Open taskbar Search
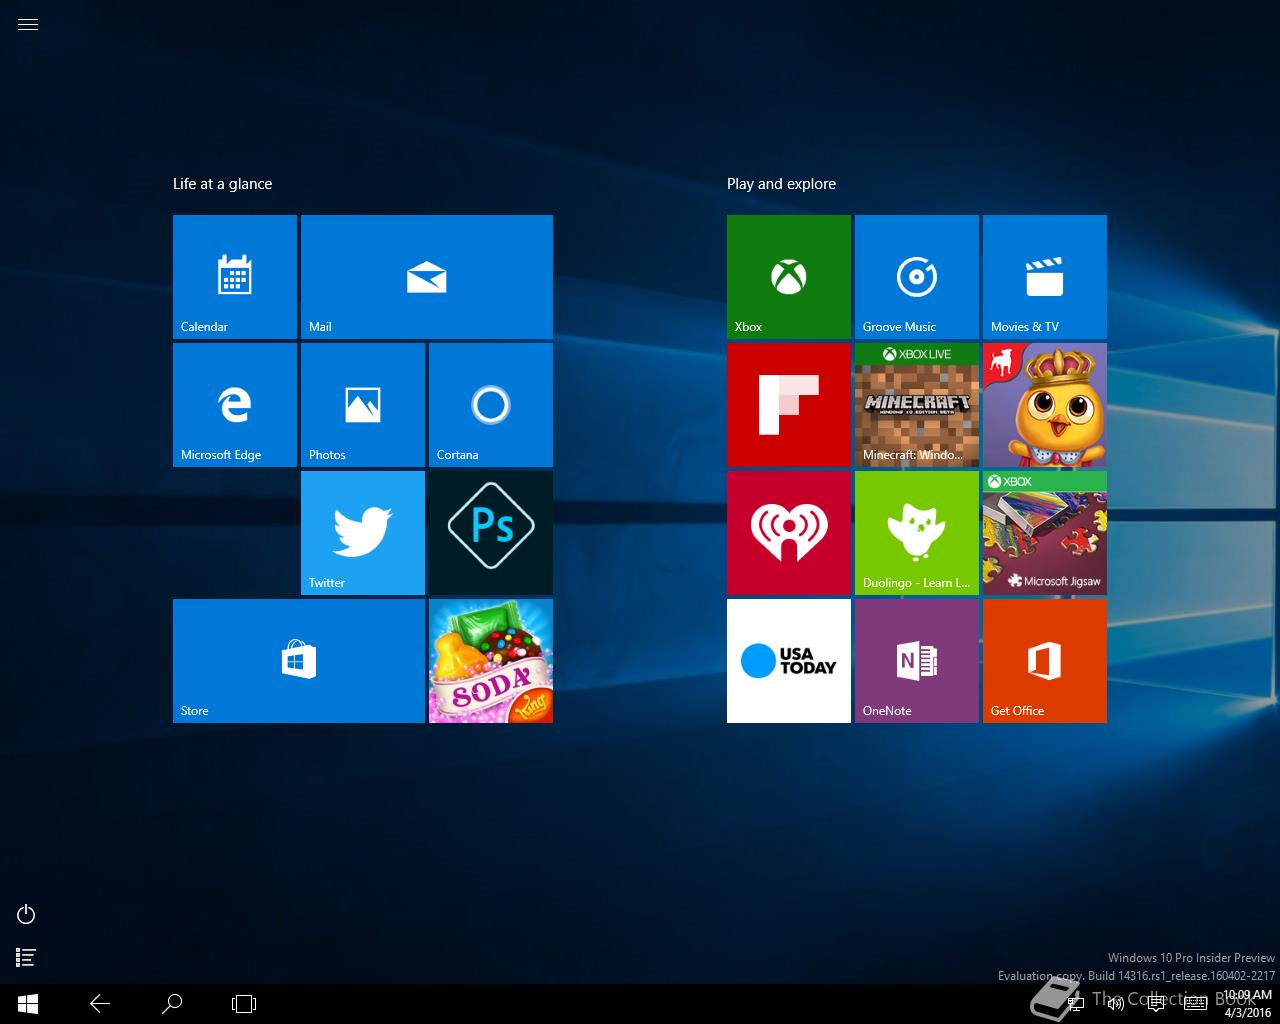Viewport: 1280px width, 1024px height. click(x=172, y=1004)
